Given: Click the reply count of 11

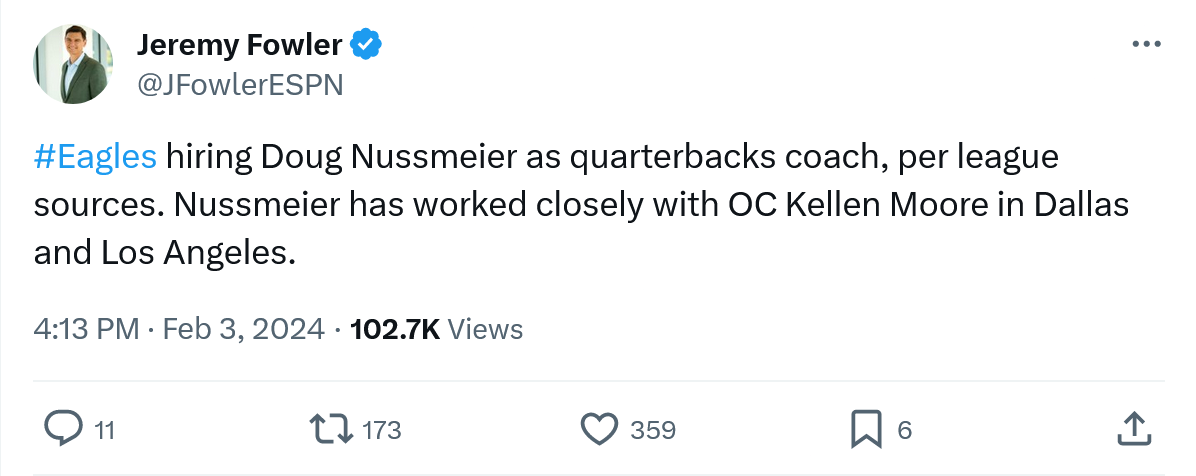Looking at the screenshot, I should click(x=105, y=430).
